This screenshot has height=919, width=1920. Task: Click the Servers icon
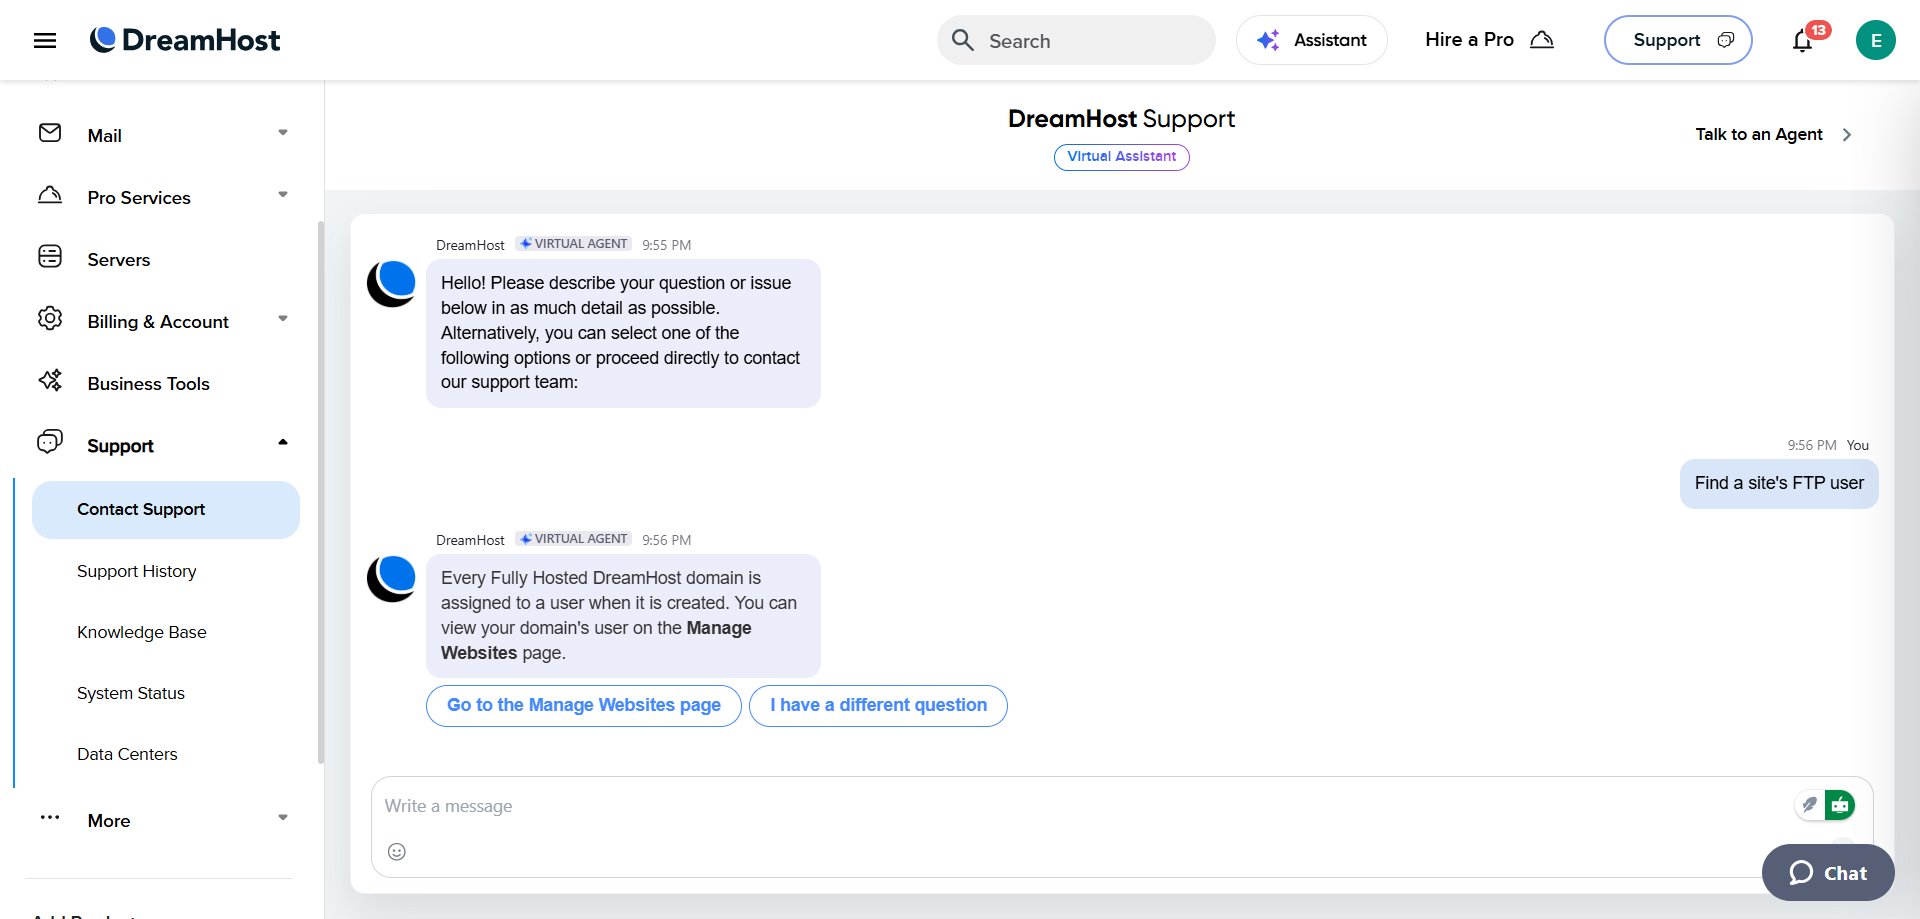pyautogui.click(x=50, y=257)
